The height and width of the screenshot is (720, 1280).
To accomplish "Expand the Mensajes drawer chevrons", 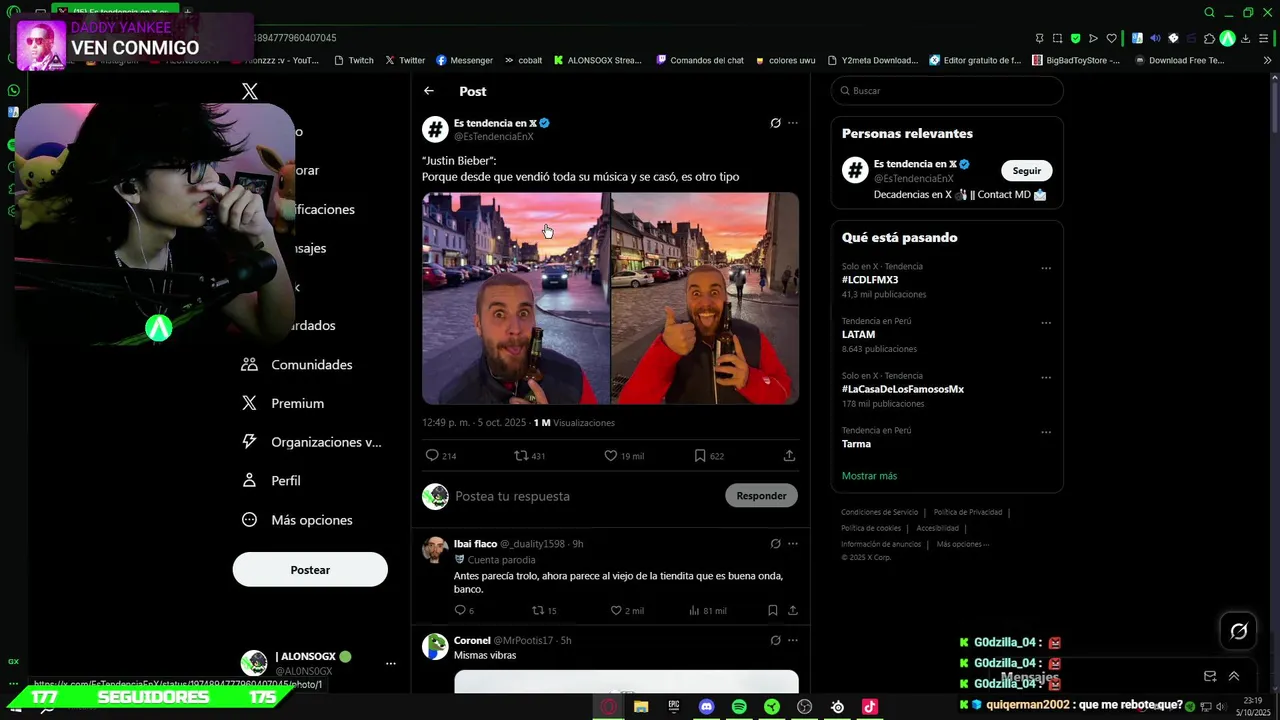I will click(1234, 677).
